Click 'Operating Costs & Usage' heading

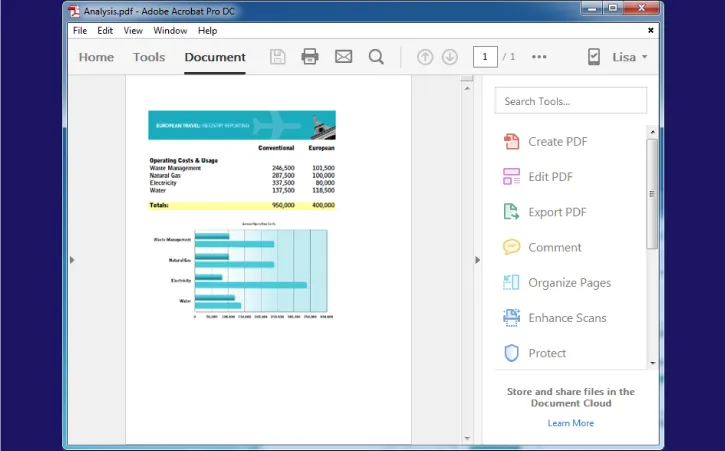click(x=184, y=161)
